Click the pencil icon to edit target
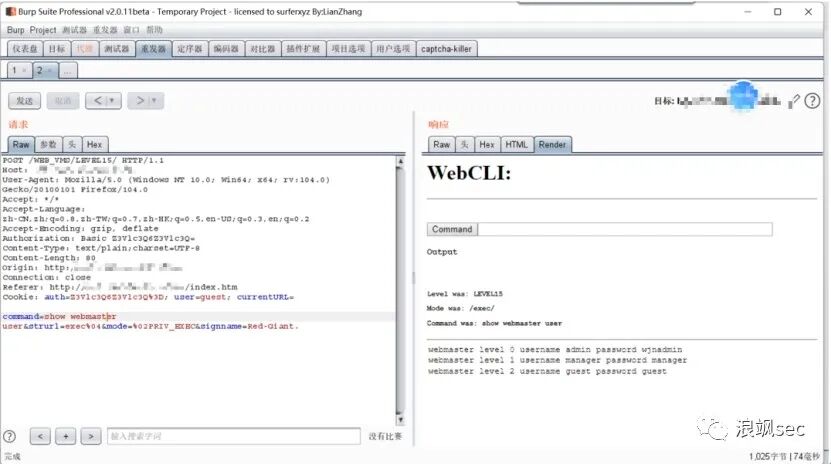831x464 pixels. [x=794, y=101]
